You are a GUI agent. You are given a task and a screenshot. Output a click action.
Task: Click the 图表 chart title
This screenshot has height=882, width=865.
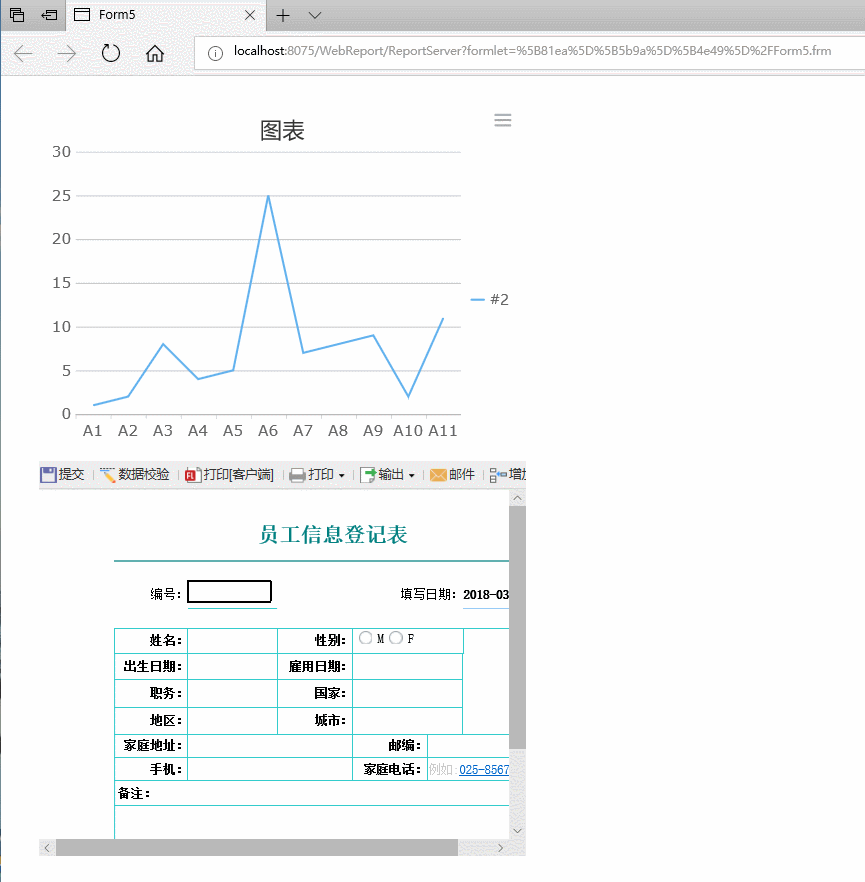(282, 131)
